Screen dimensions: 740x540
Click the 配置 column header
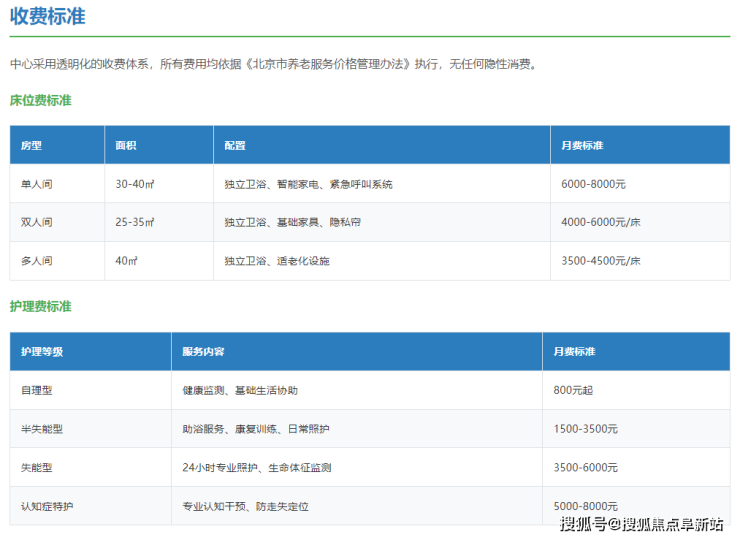point(235,145)
